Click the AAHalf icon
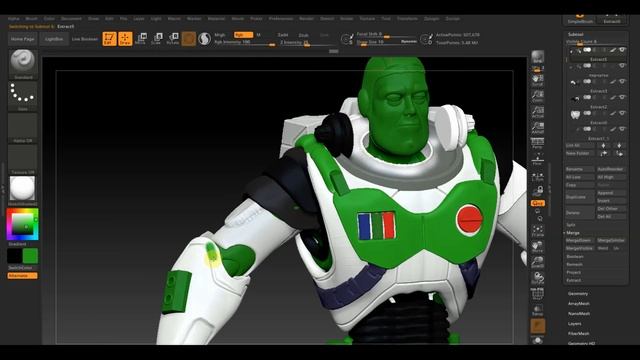 pyautogui.click(x=538, y=128)
